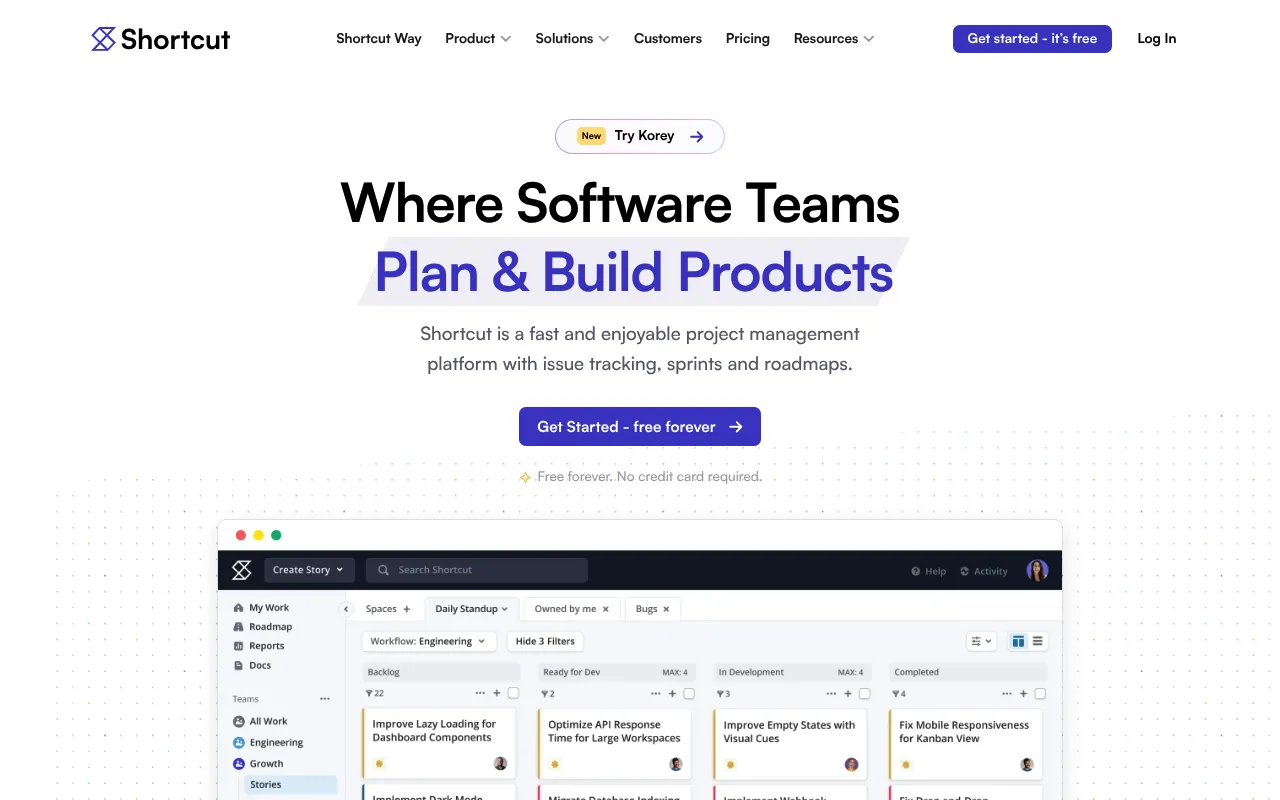The image size is (1280, 800).
Task: Add a story to Ready for Dev column
Action: click(x=672, y=693)
